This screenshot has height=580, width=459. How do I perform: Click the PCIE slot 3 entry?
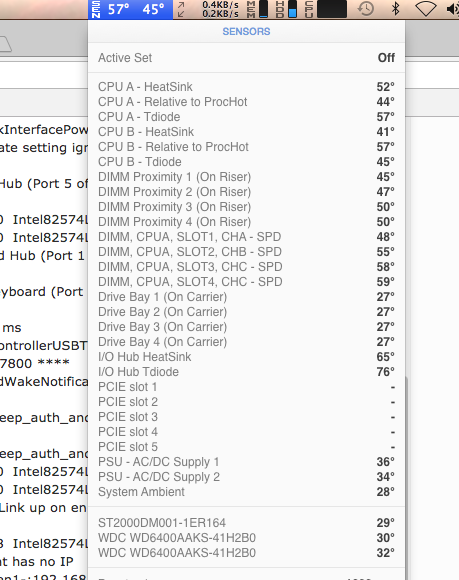click(x=246, y=417)
